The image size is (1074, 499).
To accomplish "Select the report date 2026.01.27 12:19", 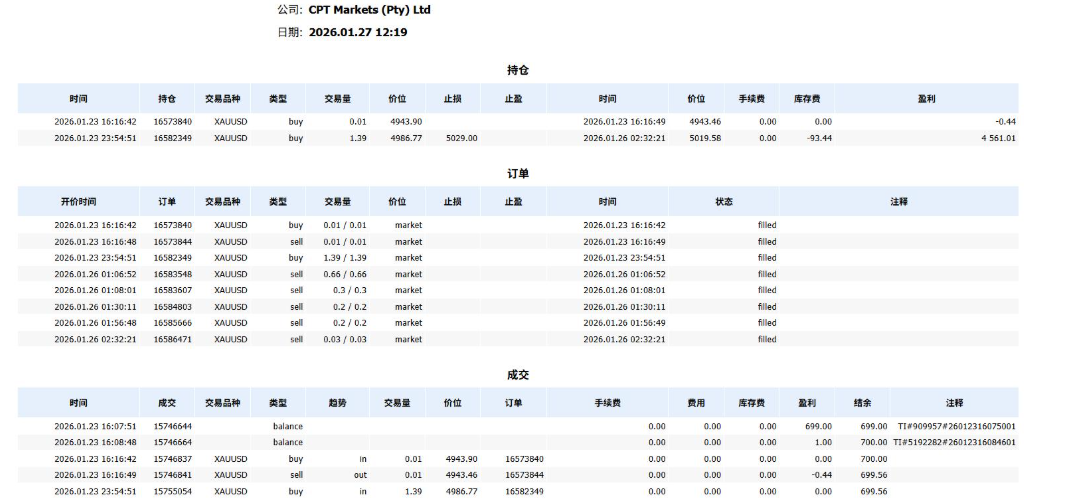I will pyautogui.click(x=357, y=32).
